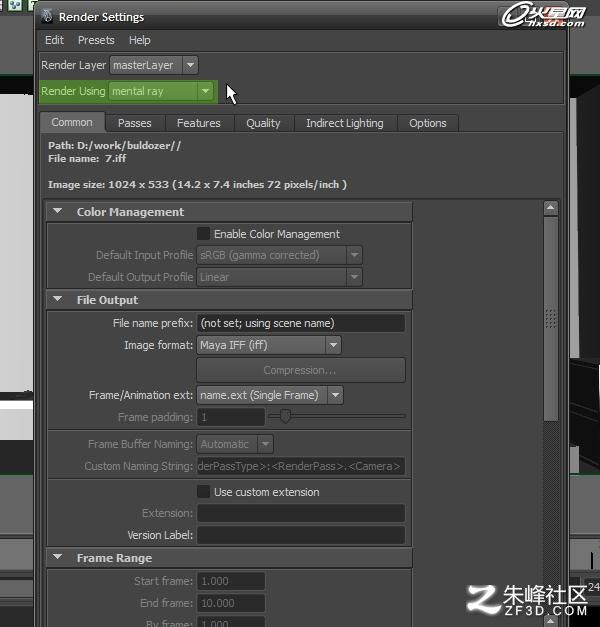This screenshot has height=627, width=600.
Task: Open Default Input Profile sRGB dropdown
Action: 280,255
